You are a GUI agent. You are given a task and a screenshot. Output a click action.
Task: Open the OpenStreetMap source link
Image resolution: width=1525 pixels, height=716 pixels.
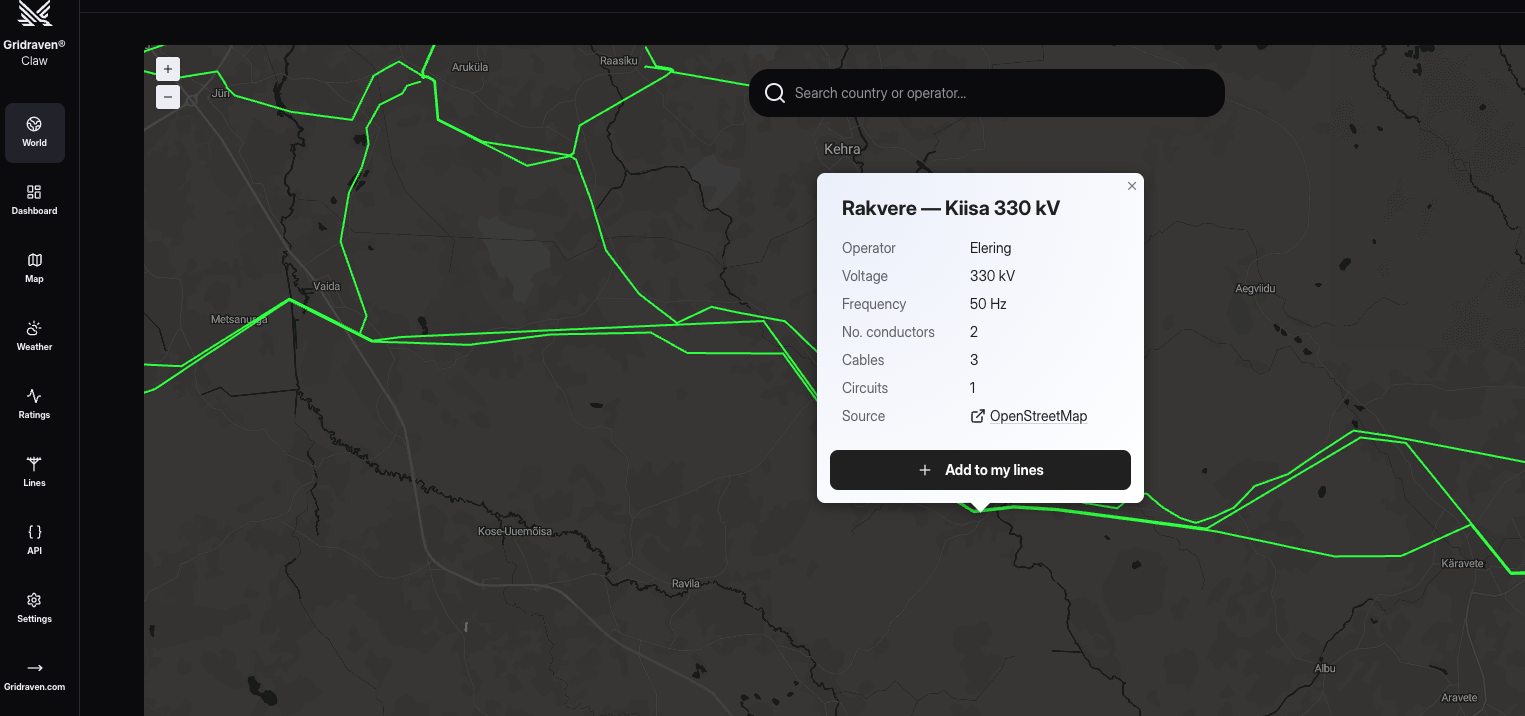coord(1038,416)
